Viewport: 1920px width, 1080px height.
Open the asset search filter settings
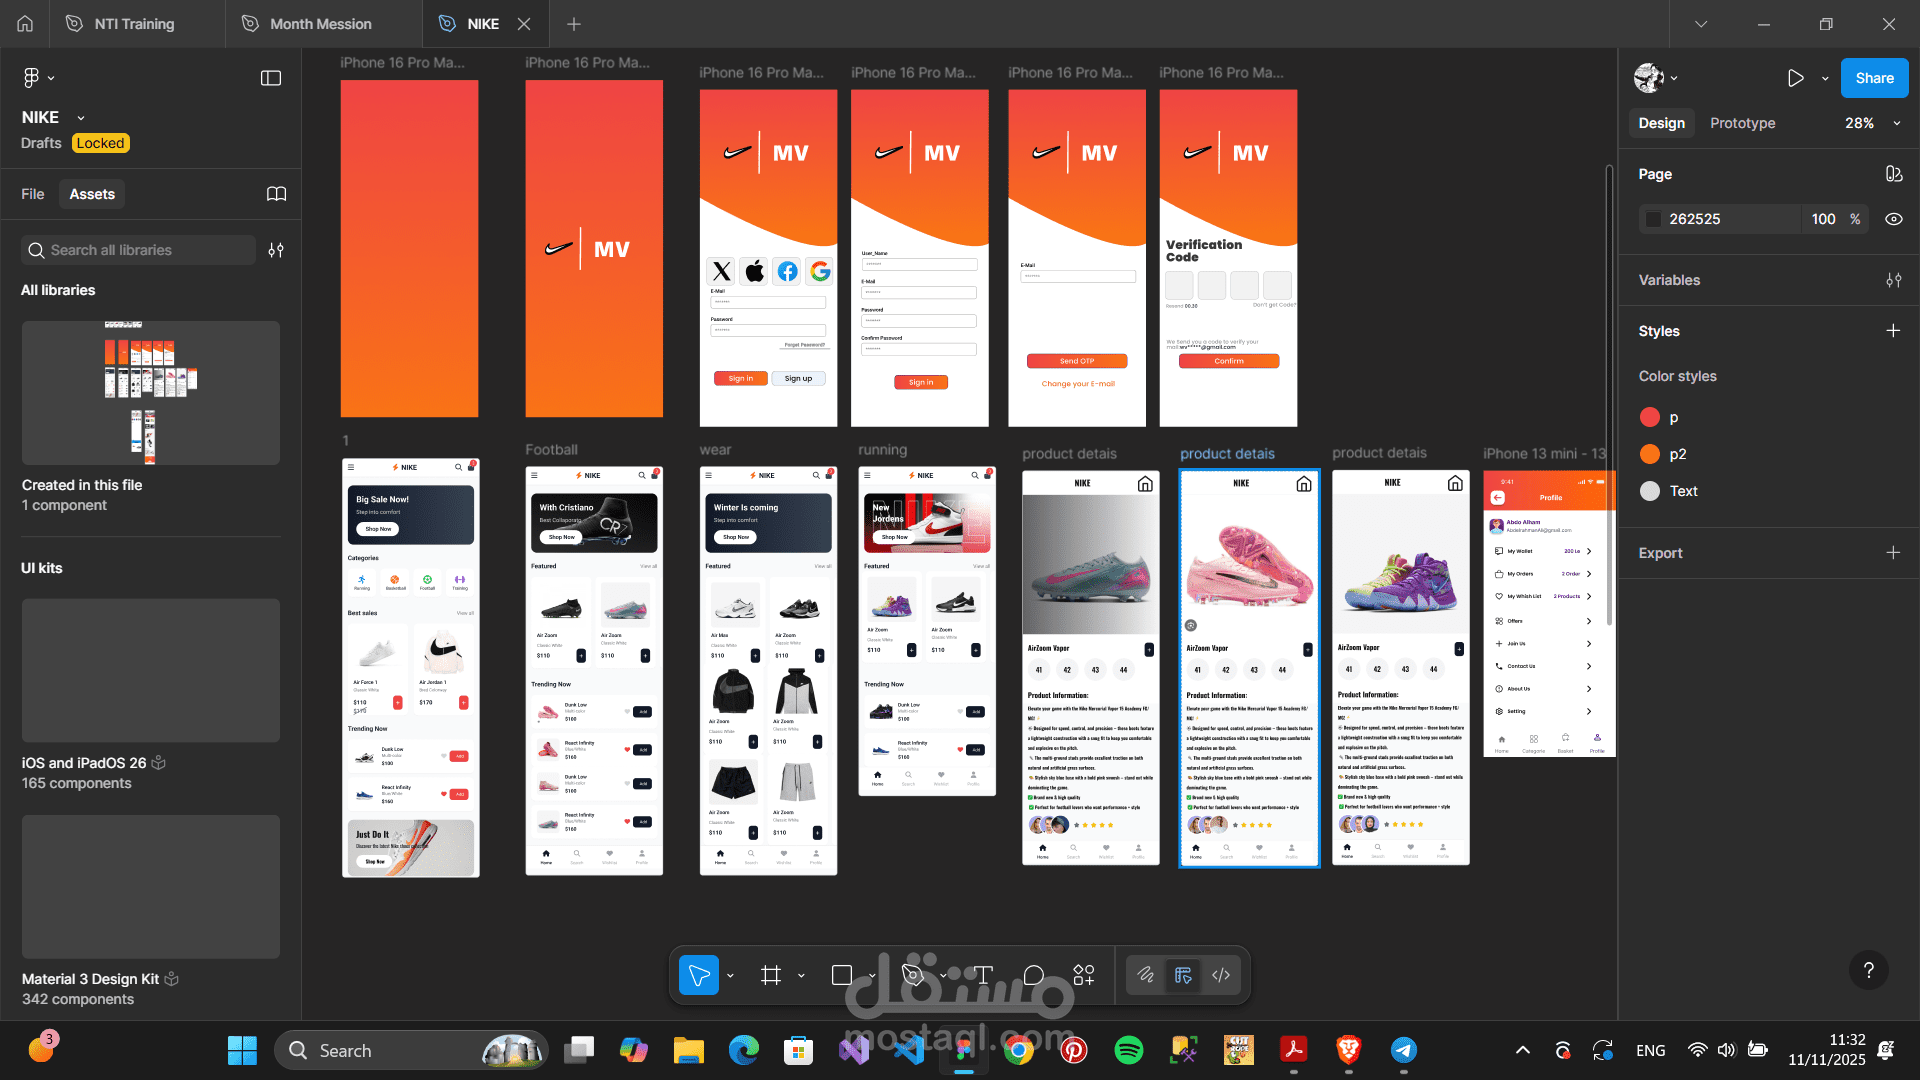[x=276, y=250]
